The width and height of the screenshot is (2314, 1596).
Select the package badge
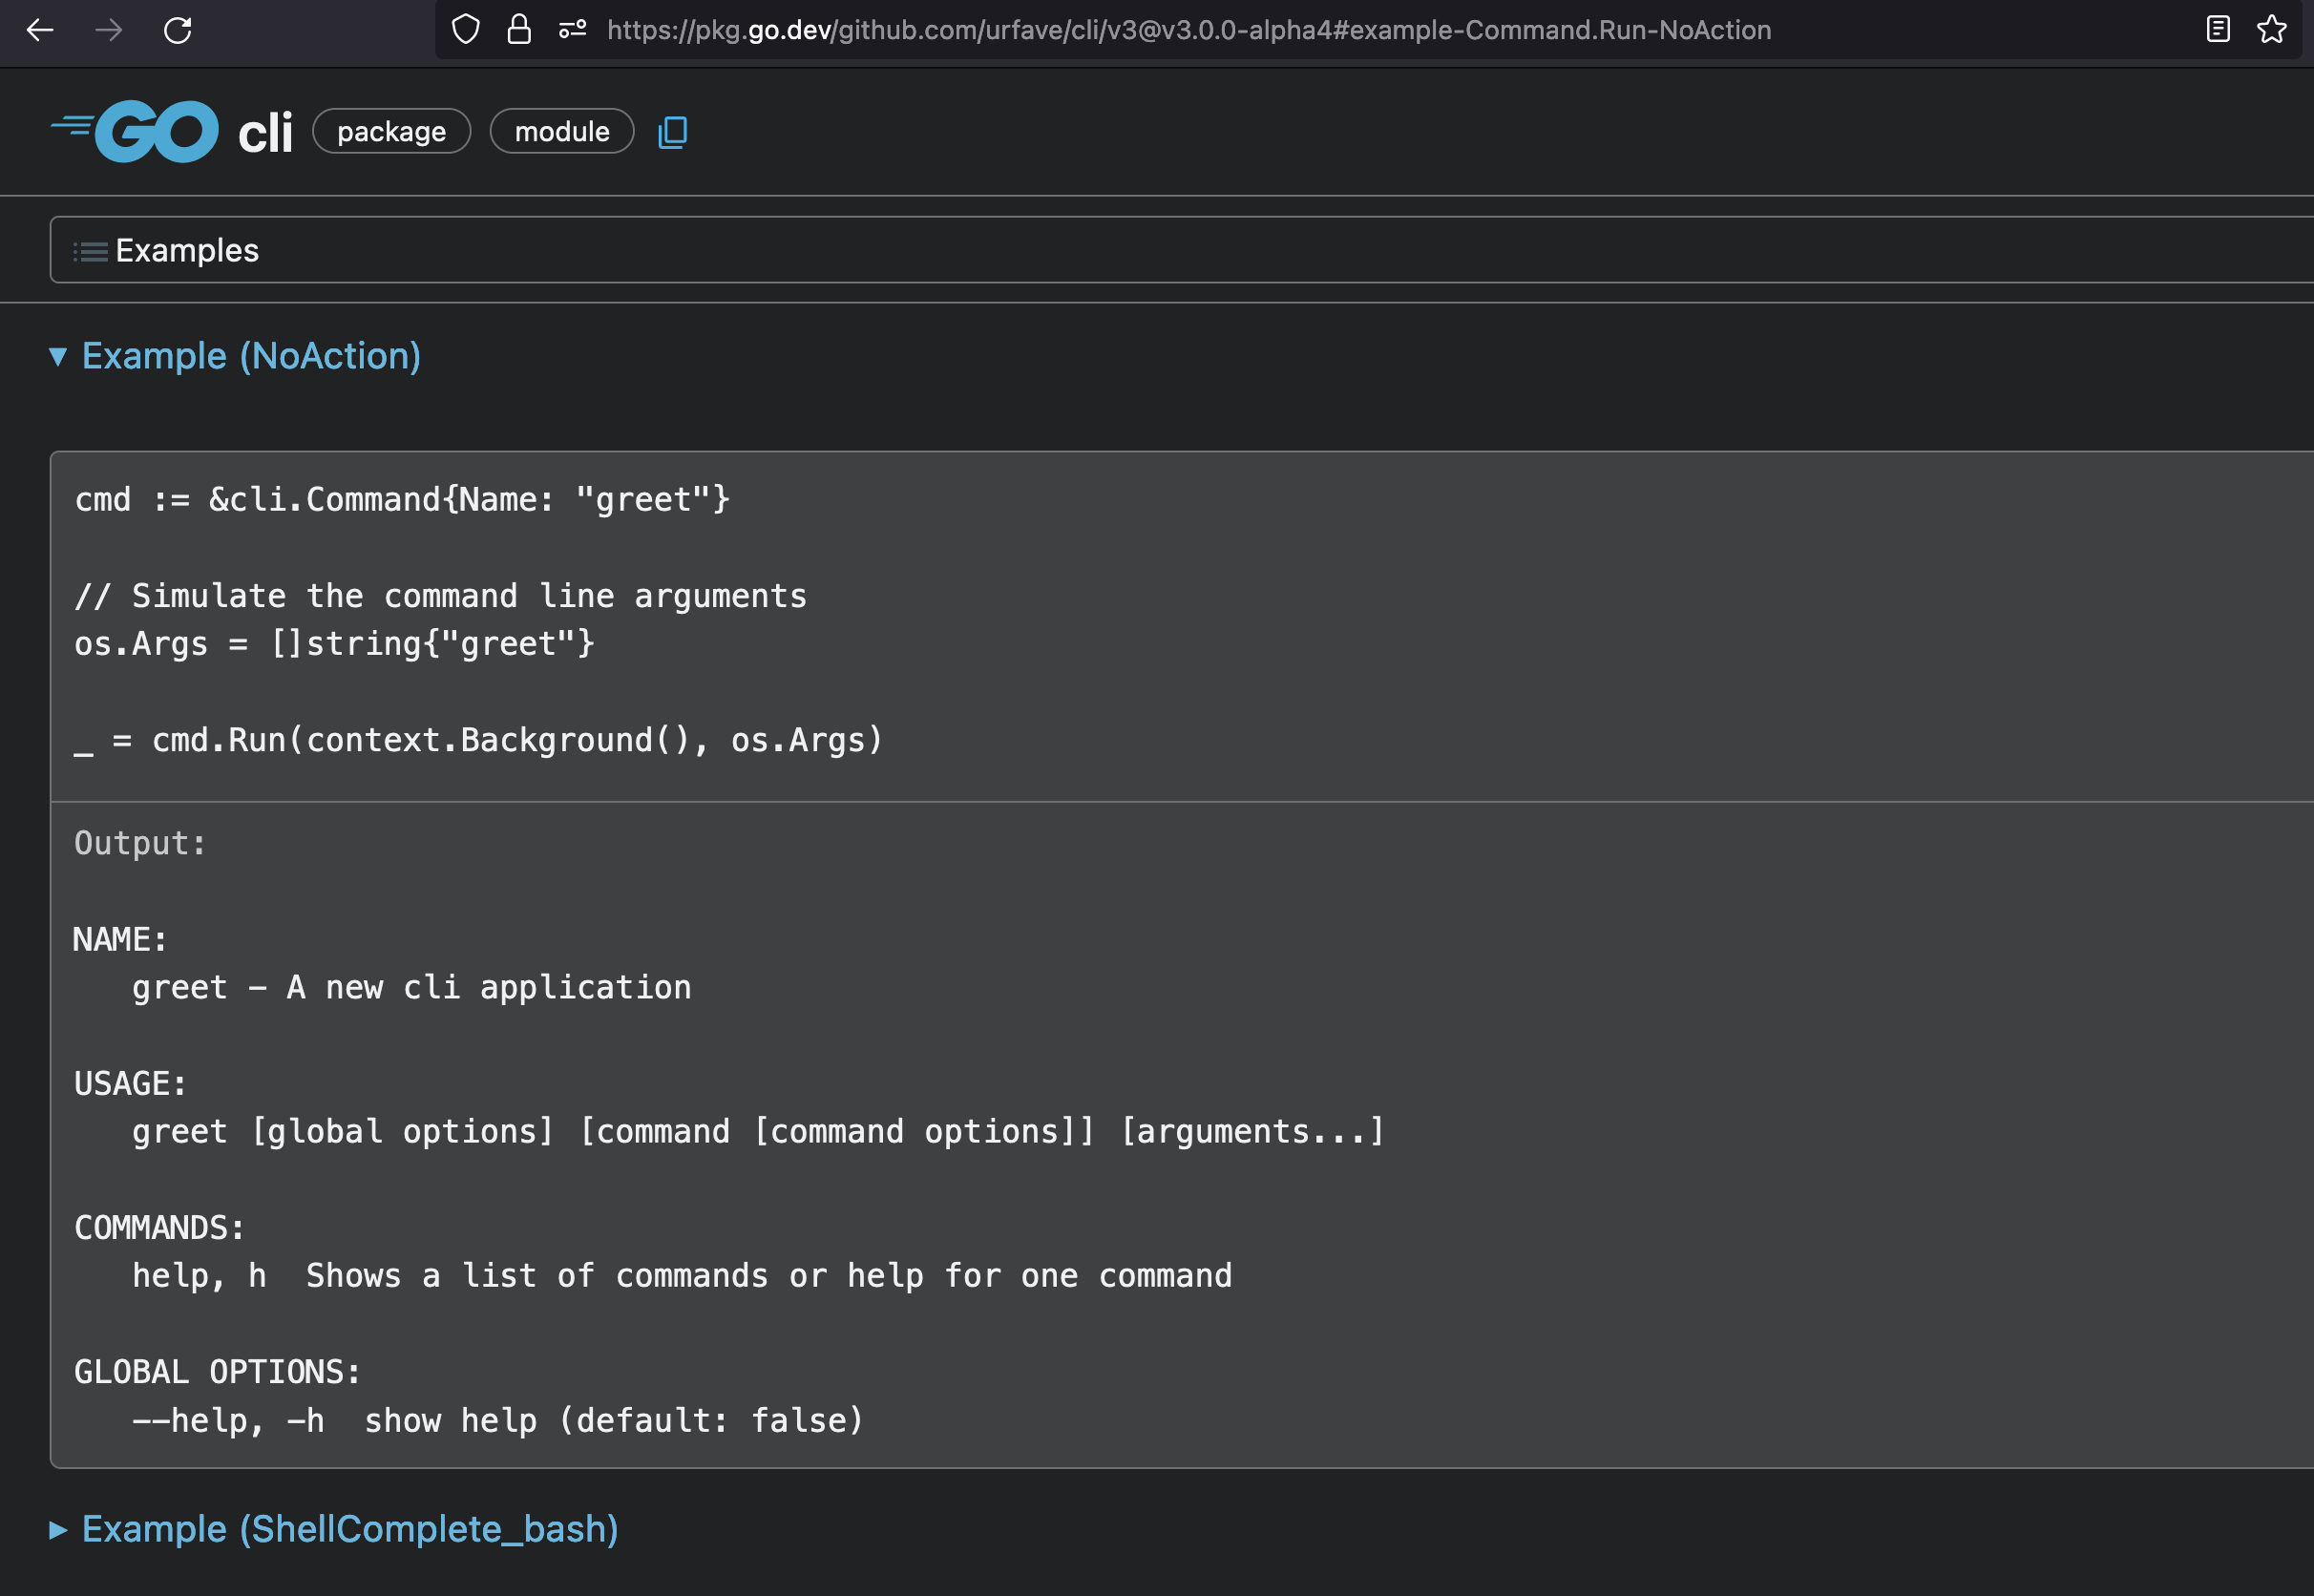(391, 130)
